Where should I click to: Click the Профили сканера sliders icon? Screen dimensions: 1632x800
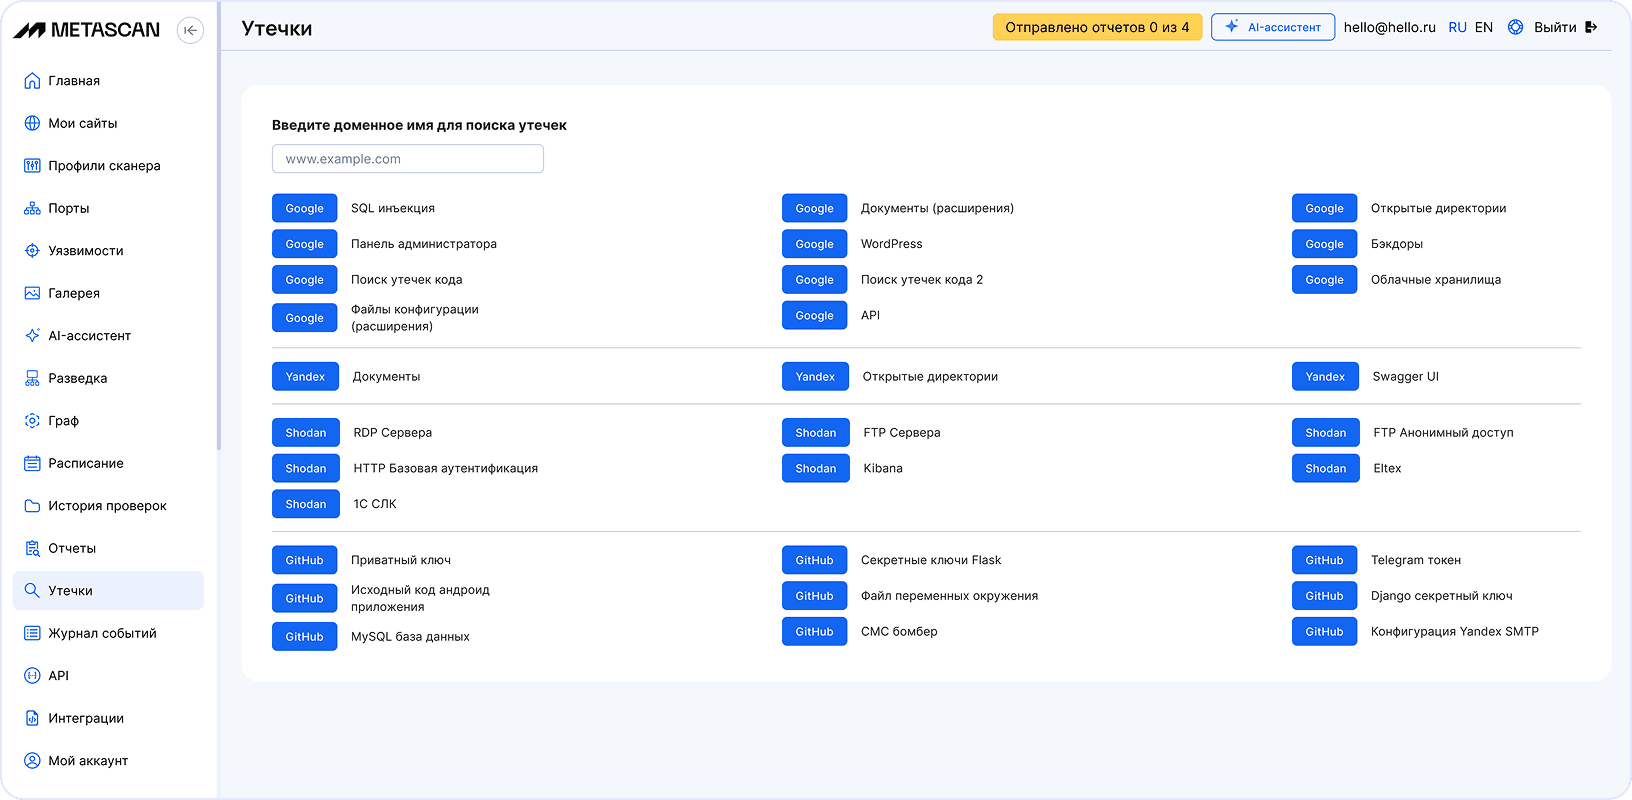click(x=32, y=166)
